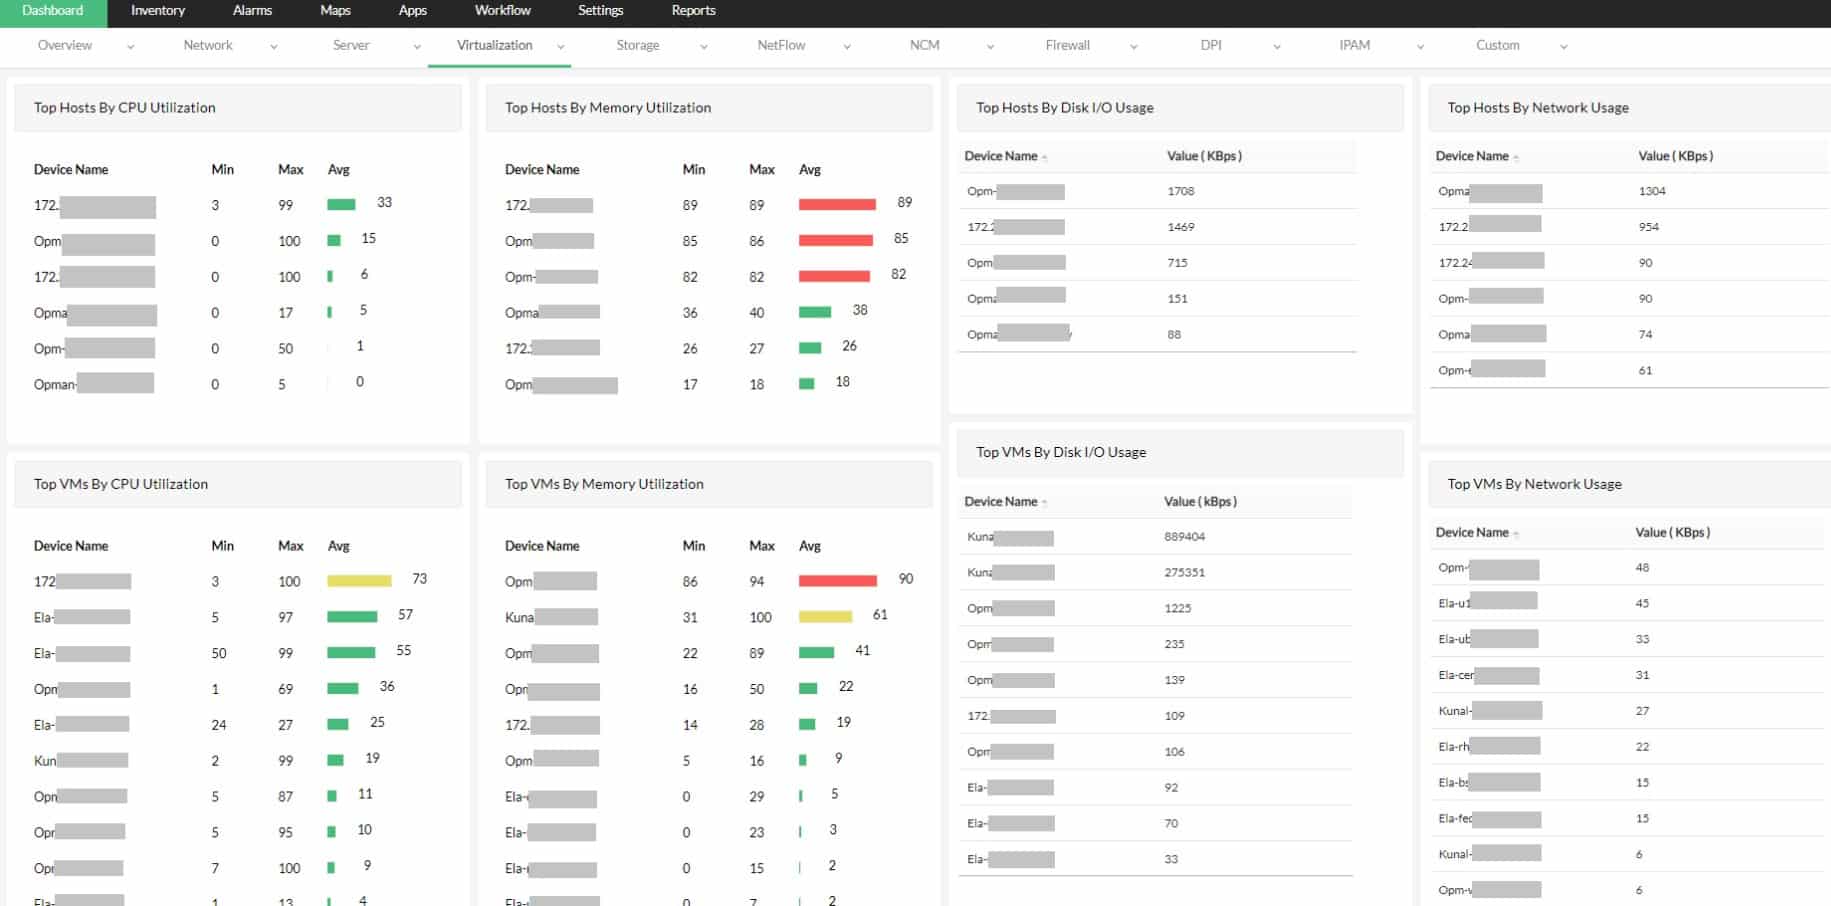Open the Custom dashboard dropdown
Viewport: 1831px width, 906px height.
coord(1563,45)
